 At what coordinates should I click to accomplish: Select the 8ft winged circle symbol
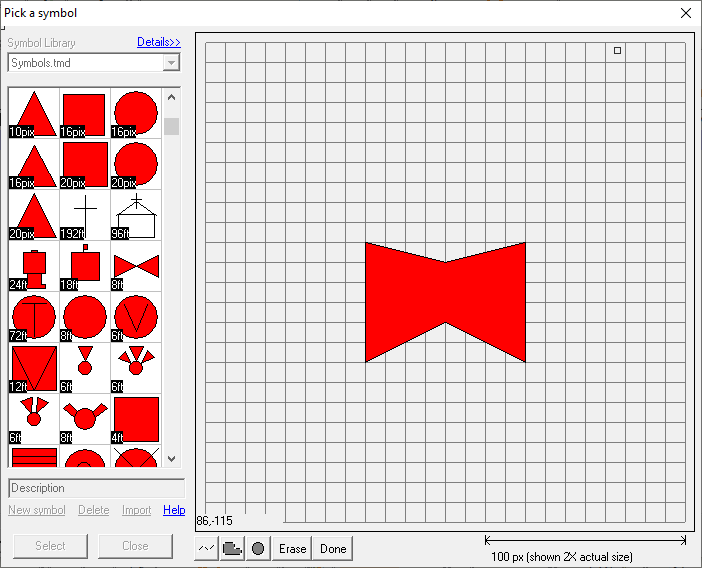point(85,419)
